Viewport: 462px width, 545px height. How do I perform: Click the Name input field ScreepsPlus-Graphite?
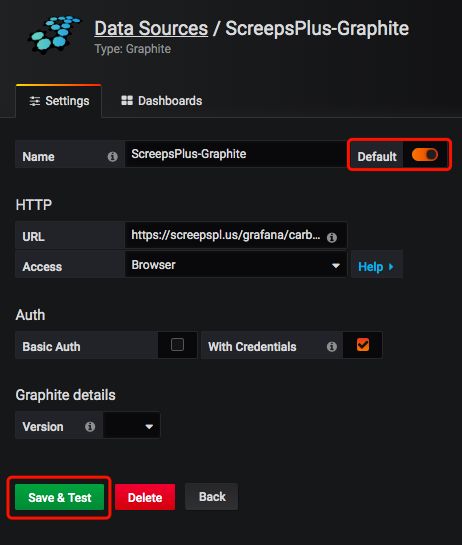point(235,154)
